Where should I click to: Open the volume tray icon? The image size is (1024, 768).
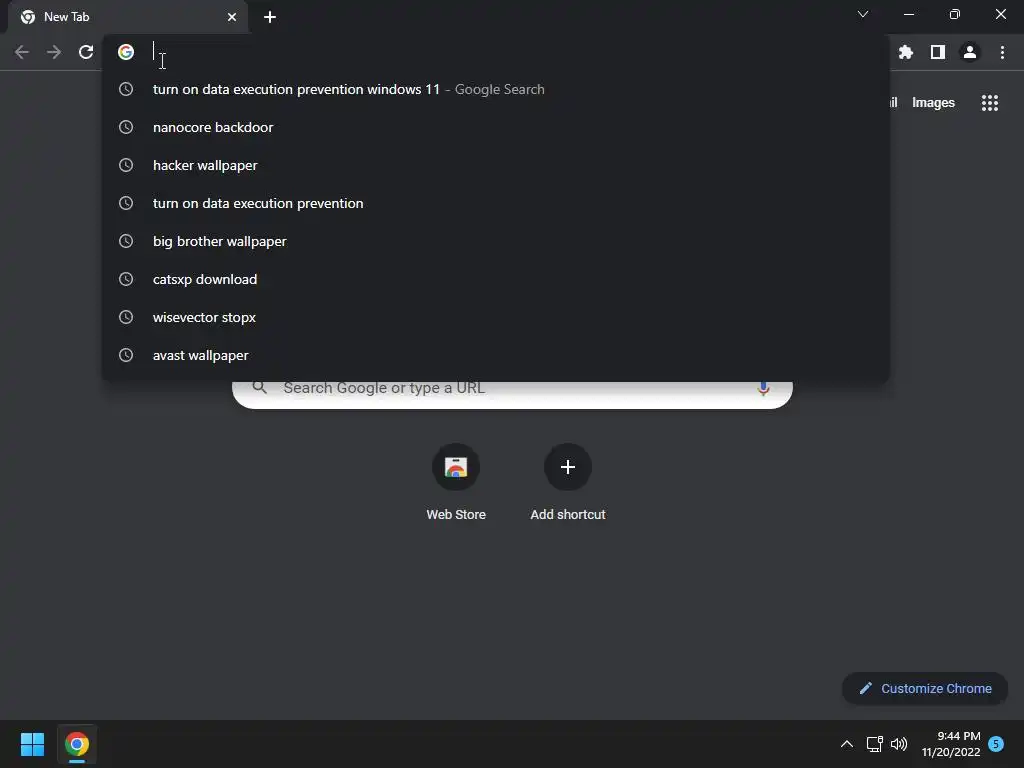(x=899, y=744)
